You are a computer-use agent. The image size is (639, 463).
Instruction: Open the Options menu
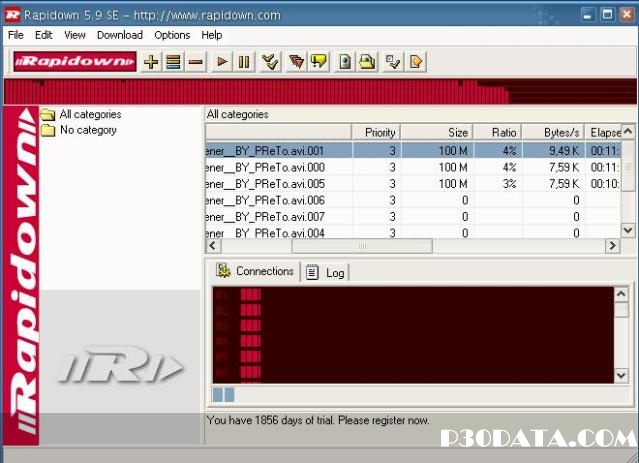(172, 35)
